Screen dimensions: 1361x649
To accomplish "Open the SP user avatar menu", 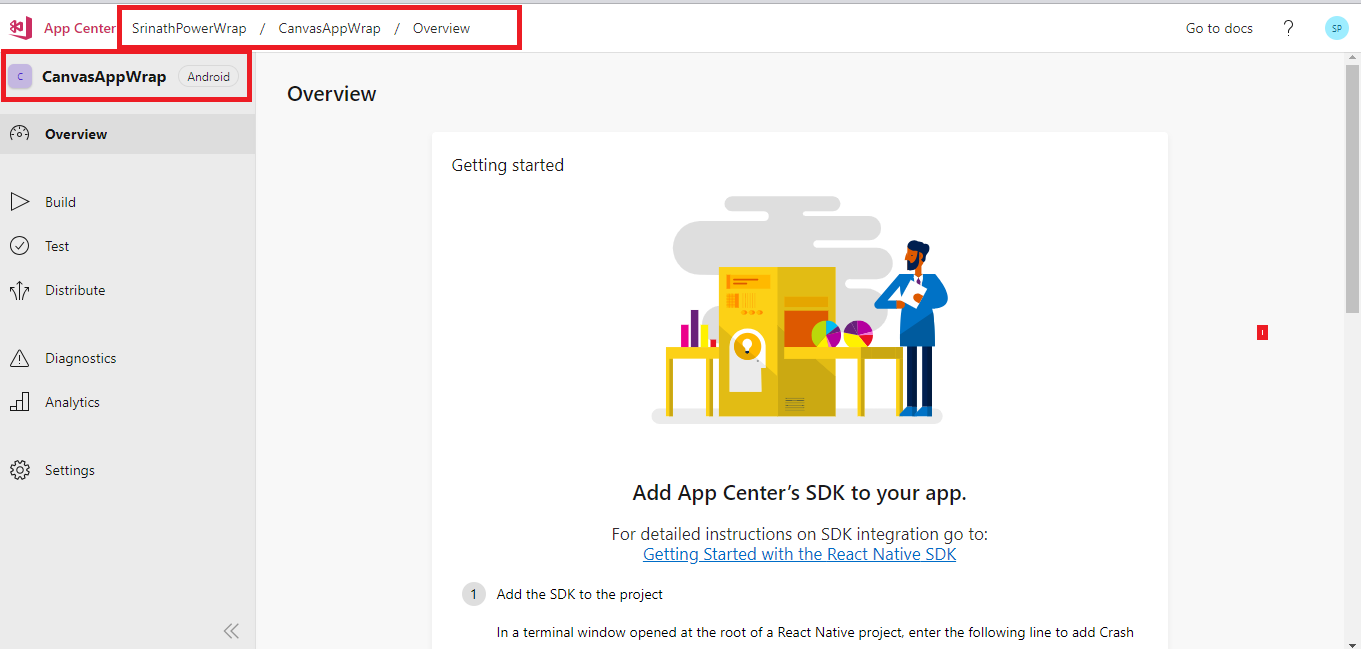I will (x=1336, y=28).
